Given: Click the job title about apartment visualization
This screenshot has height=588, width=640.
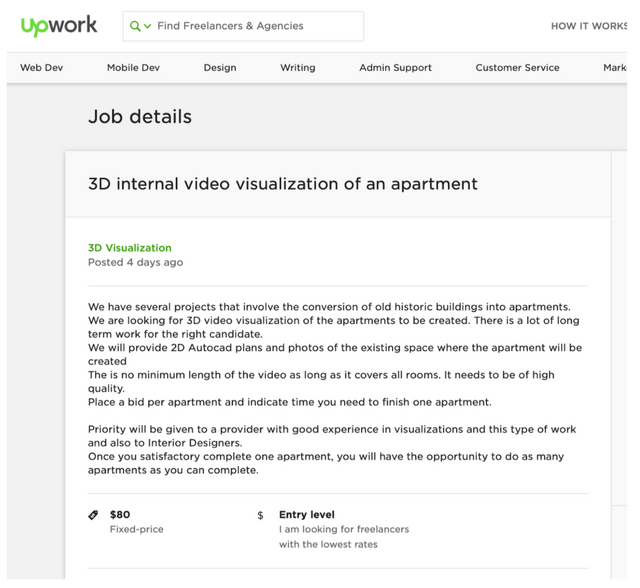Looking at the screenshot, I should [x=283, y=184].
